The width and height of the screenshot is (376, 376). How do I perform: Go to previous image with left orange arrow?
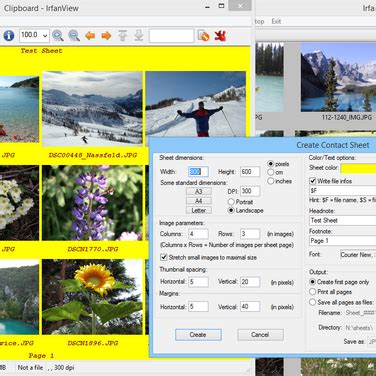pyautogui.click(x=90, y=35)
